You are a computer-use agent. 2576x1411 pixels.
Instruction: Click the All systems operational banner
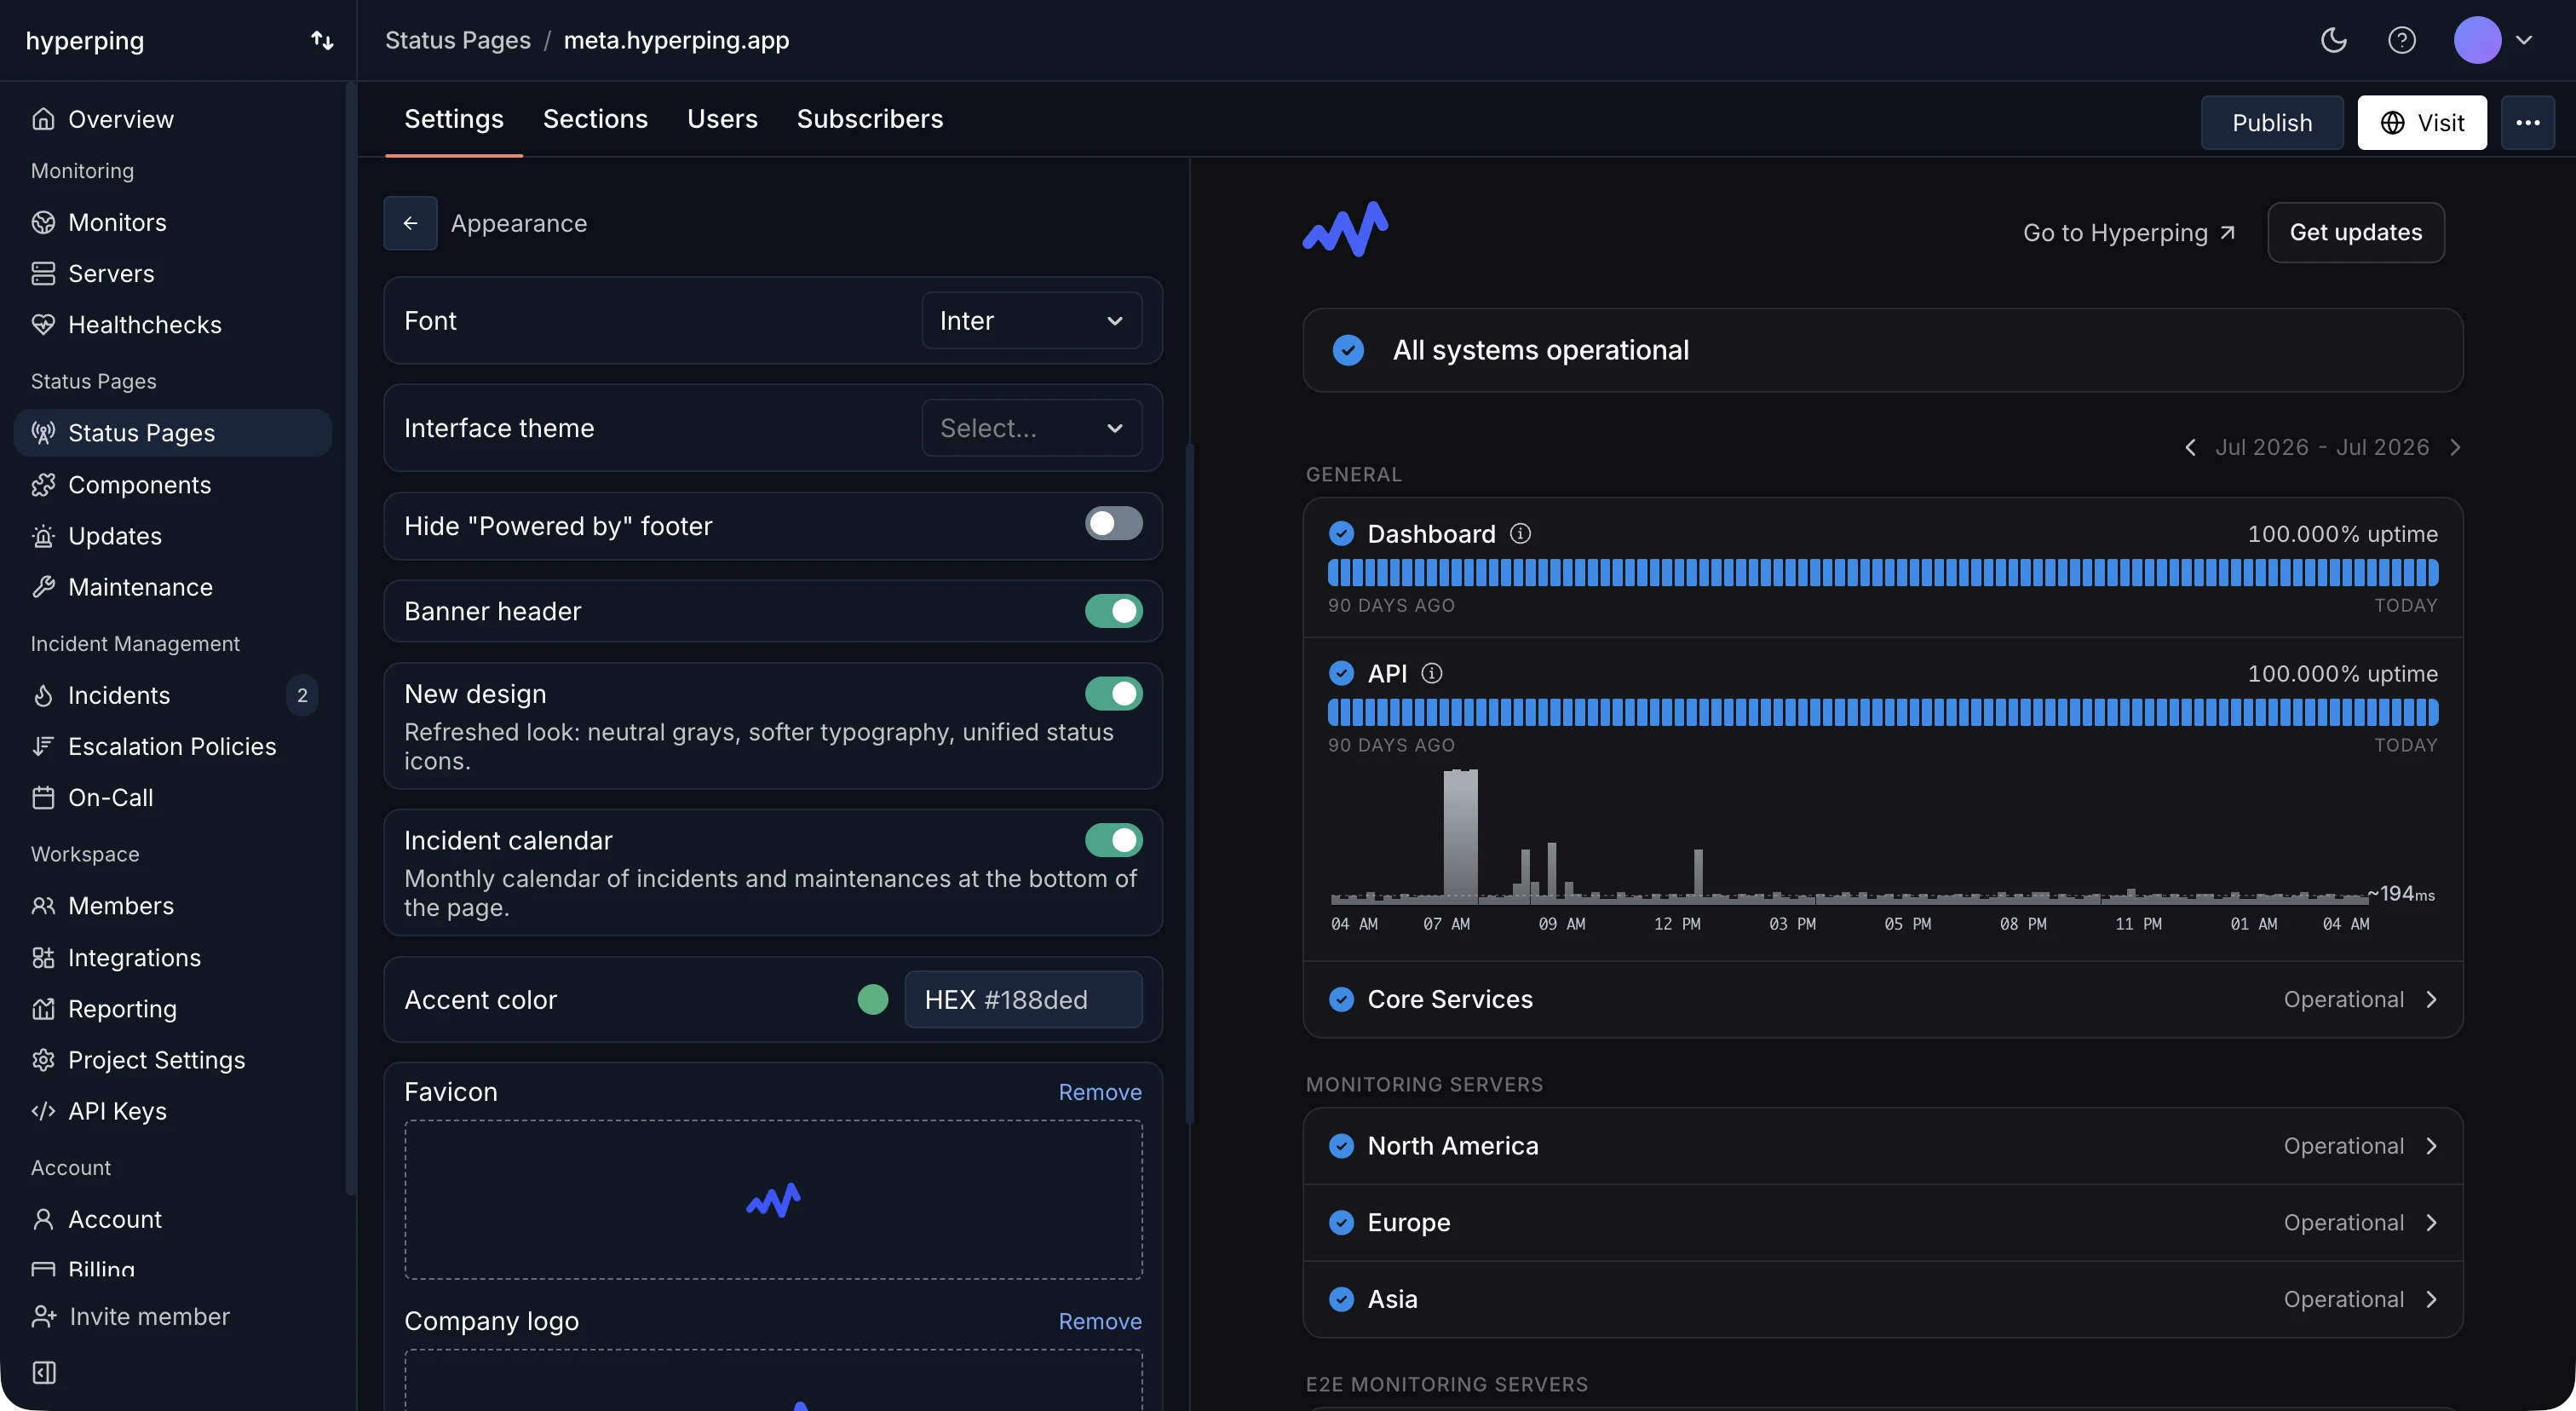1882,350
